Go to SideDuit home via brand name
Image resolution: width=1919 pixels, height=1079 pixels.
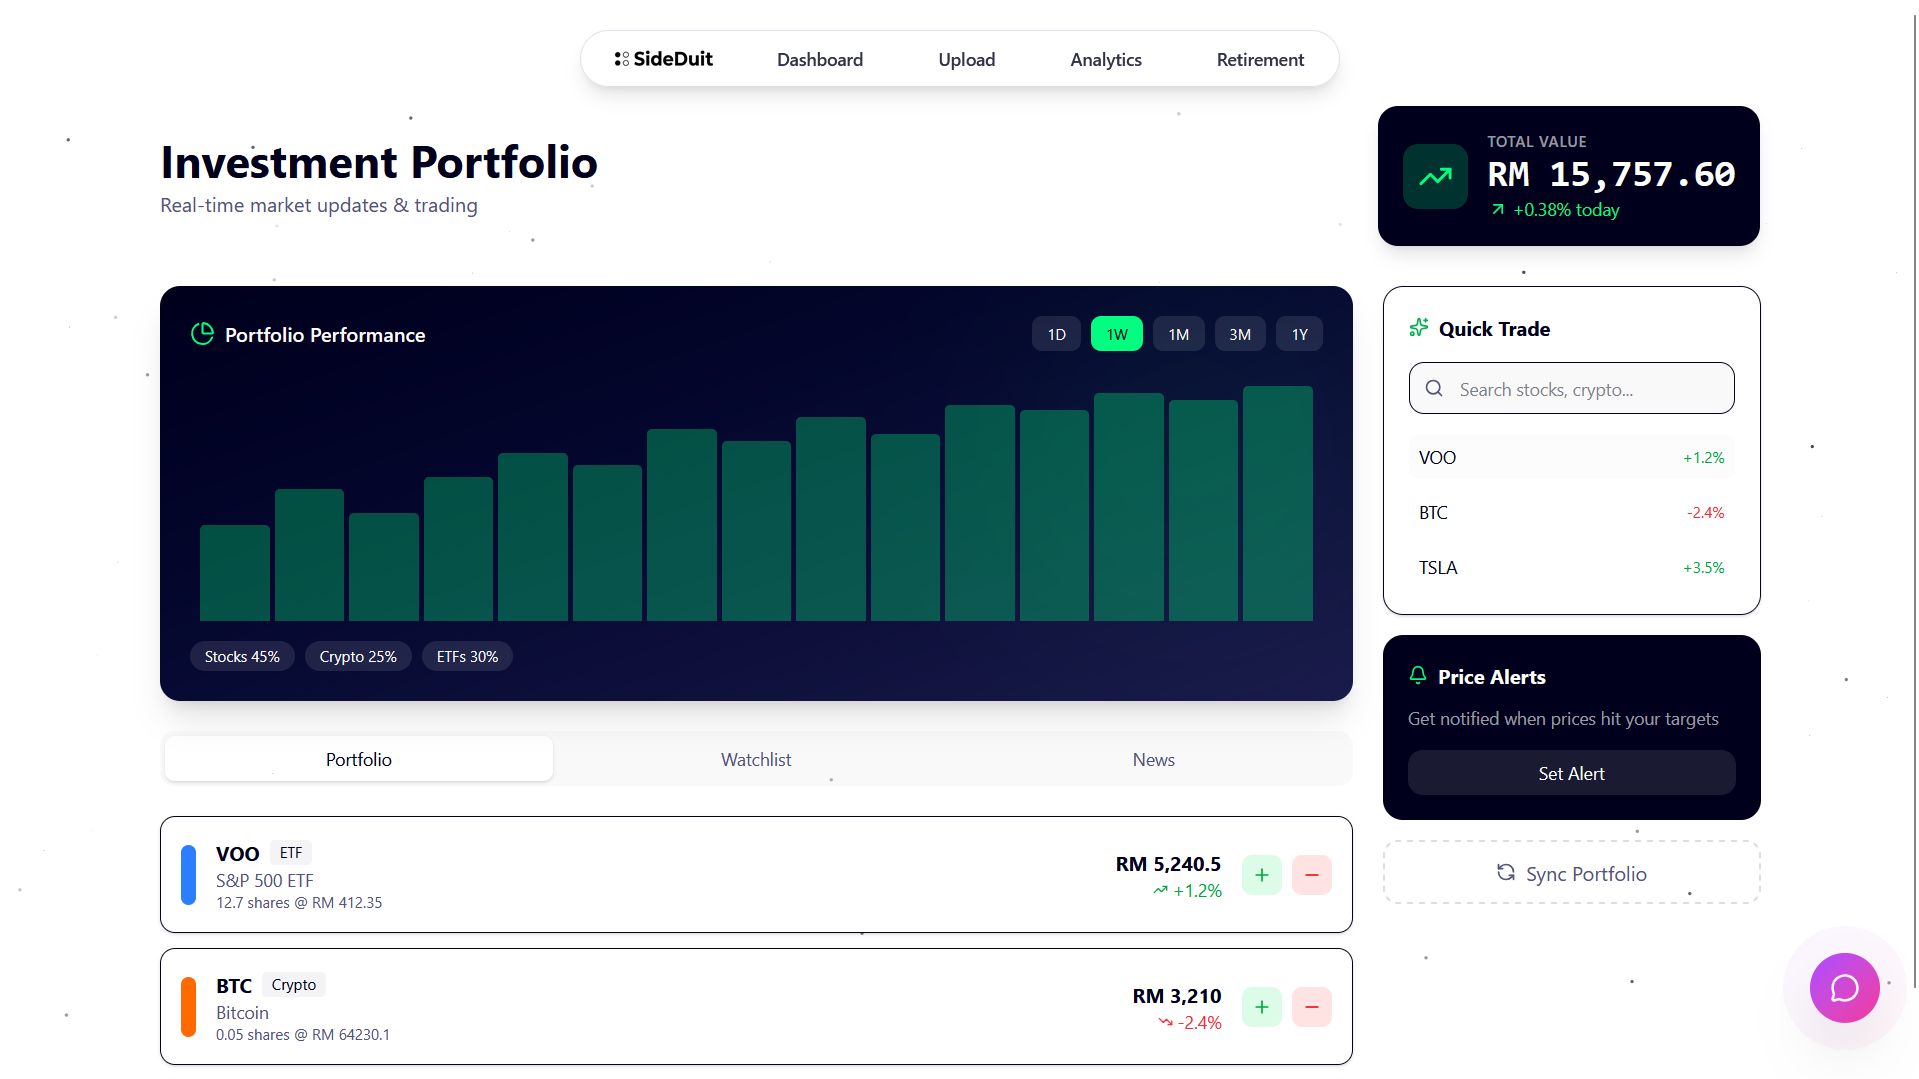pos(673,59)
